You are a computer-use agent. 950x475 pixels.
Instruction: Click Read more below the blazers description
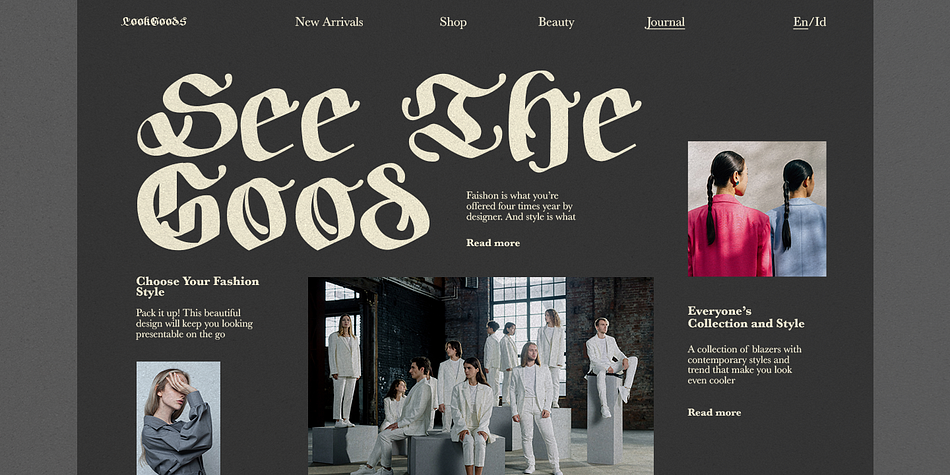(x=714, y=413)
